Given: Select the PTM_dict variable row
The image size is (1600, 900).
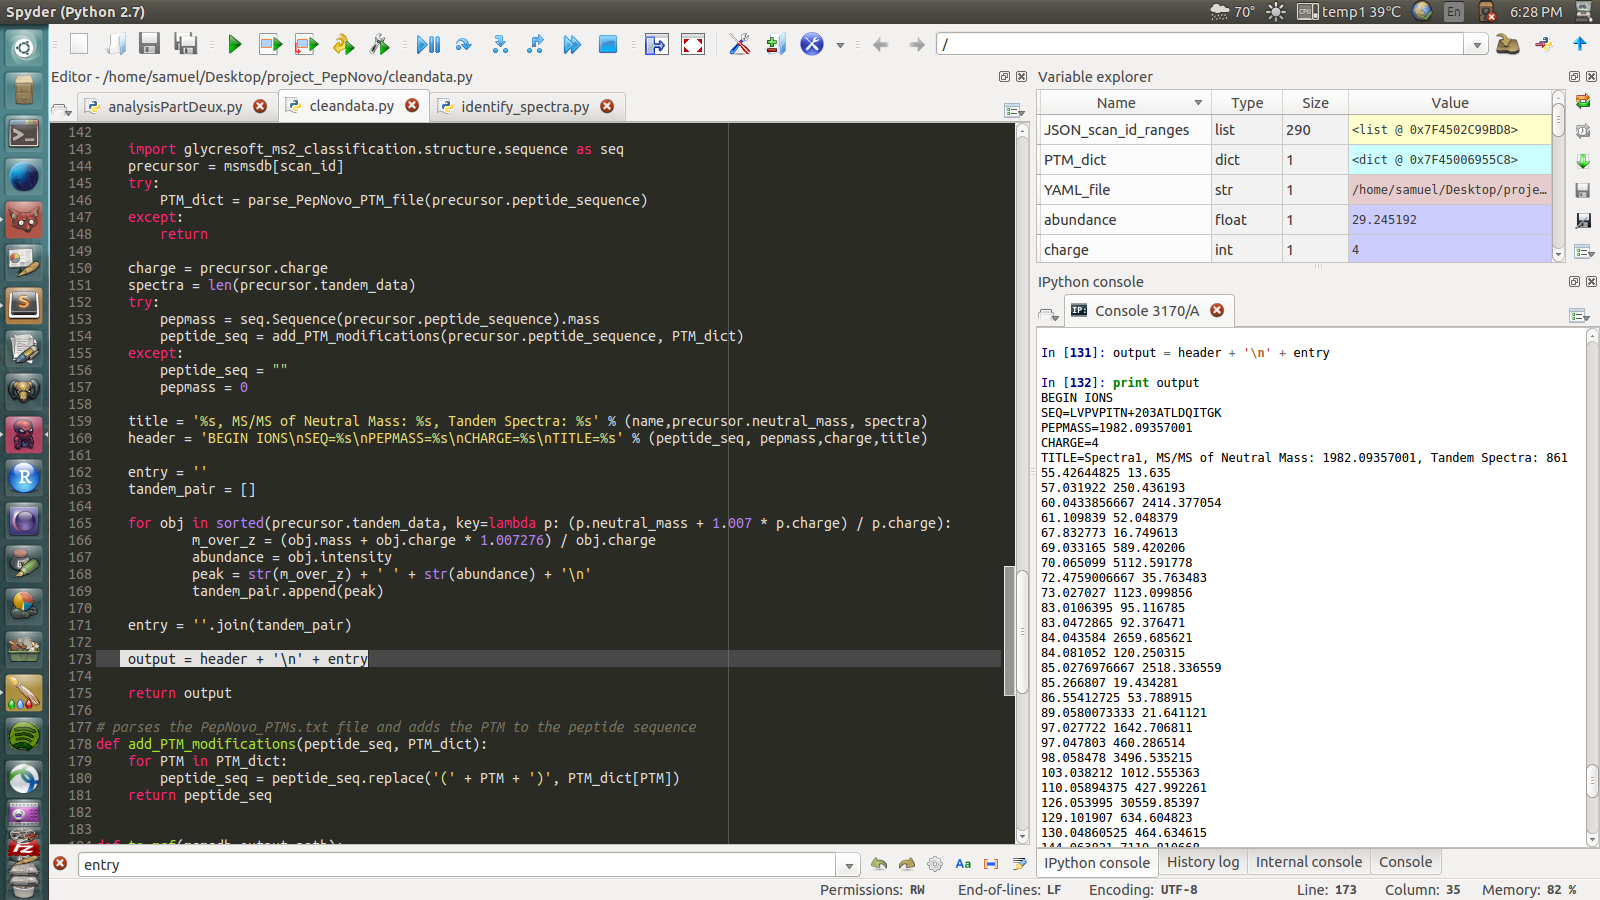Looking at the screenshot, I should click(1294, 160).
